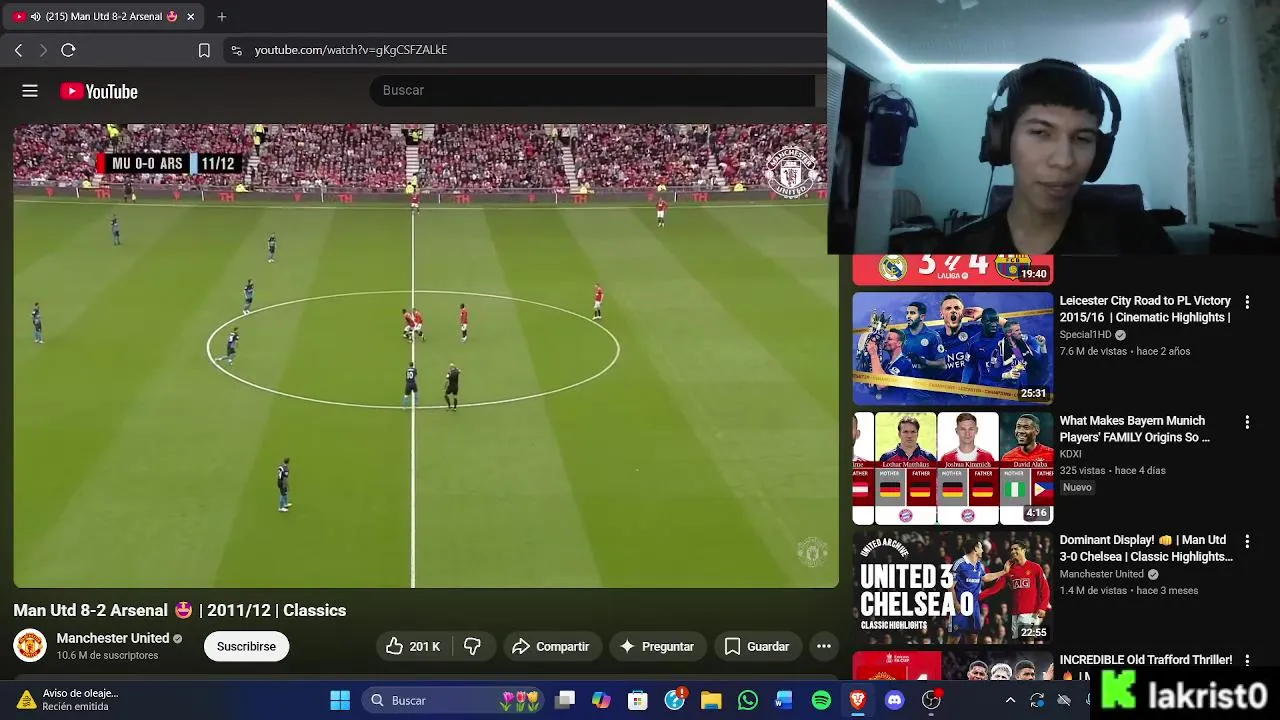Screen dimensions: 1280x720
Task: Open the KDXI channel link
Action: [1071, 454]
